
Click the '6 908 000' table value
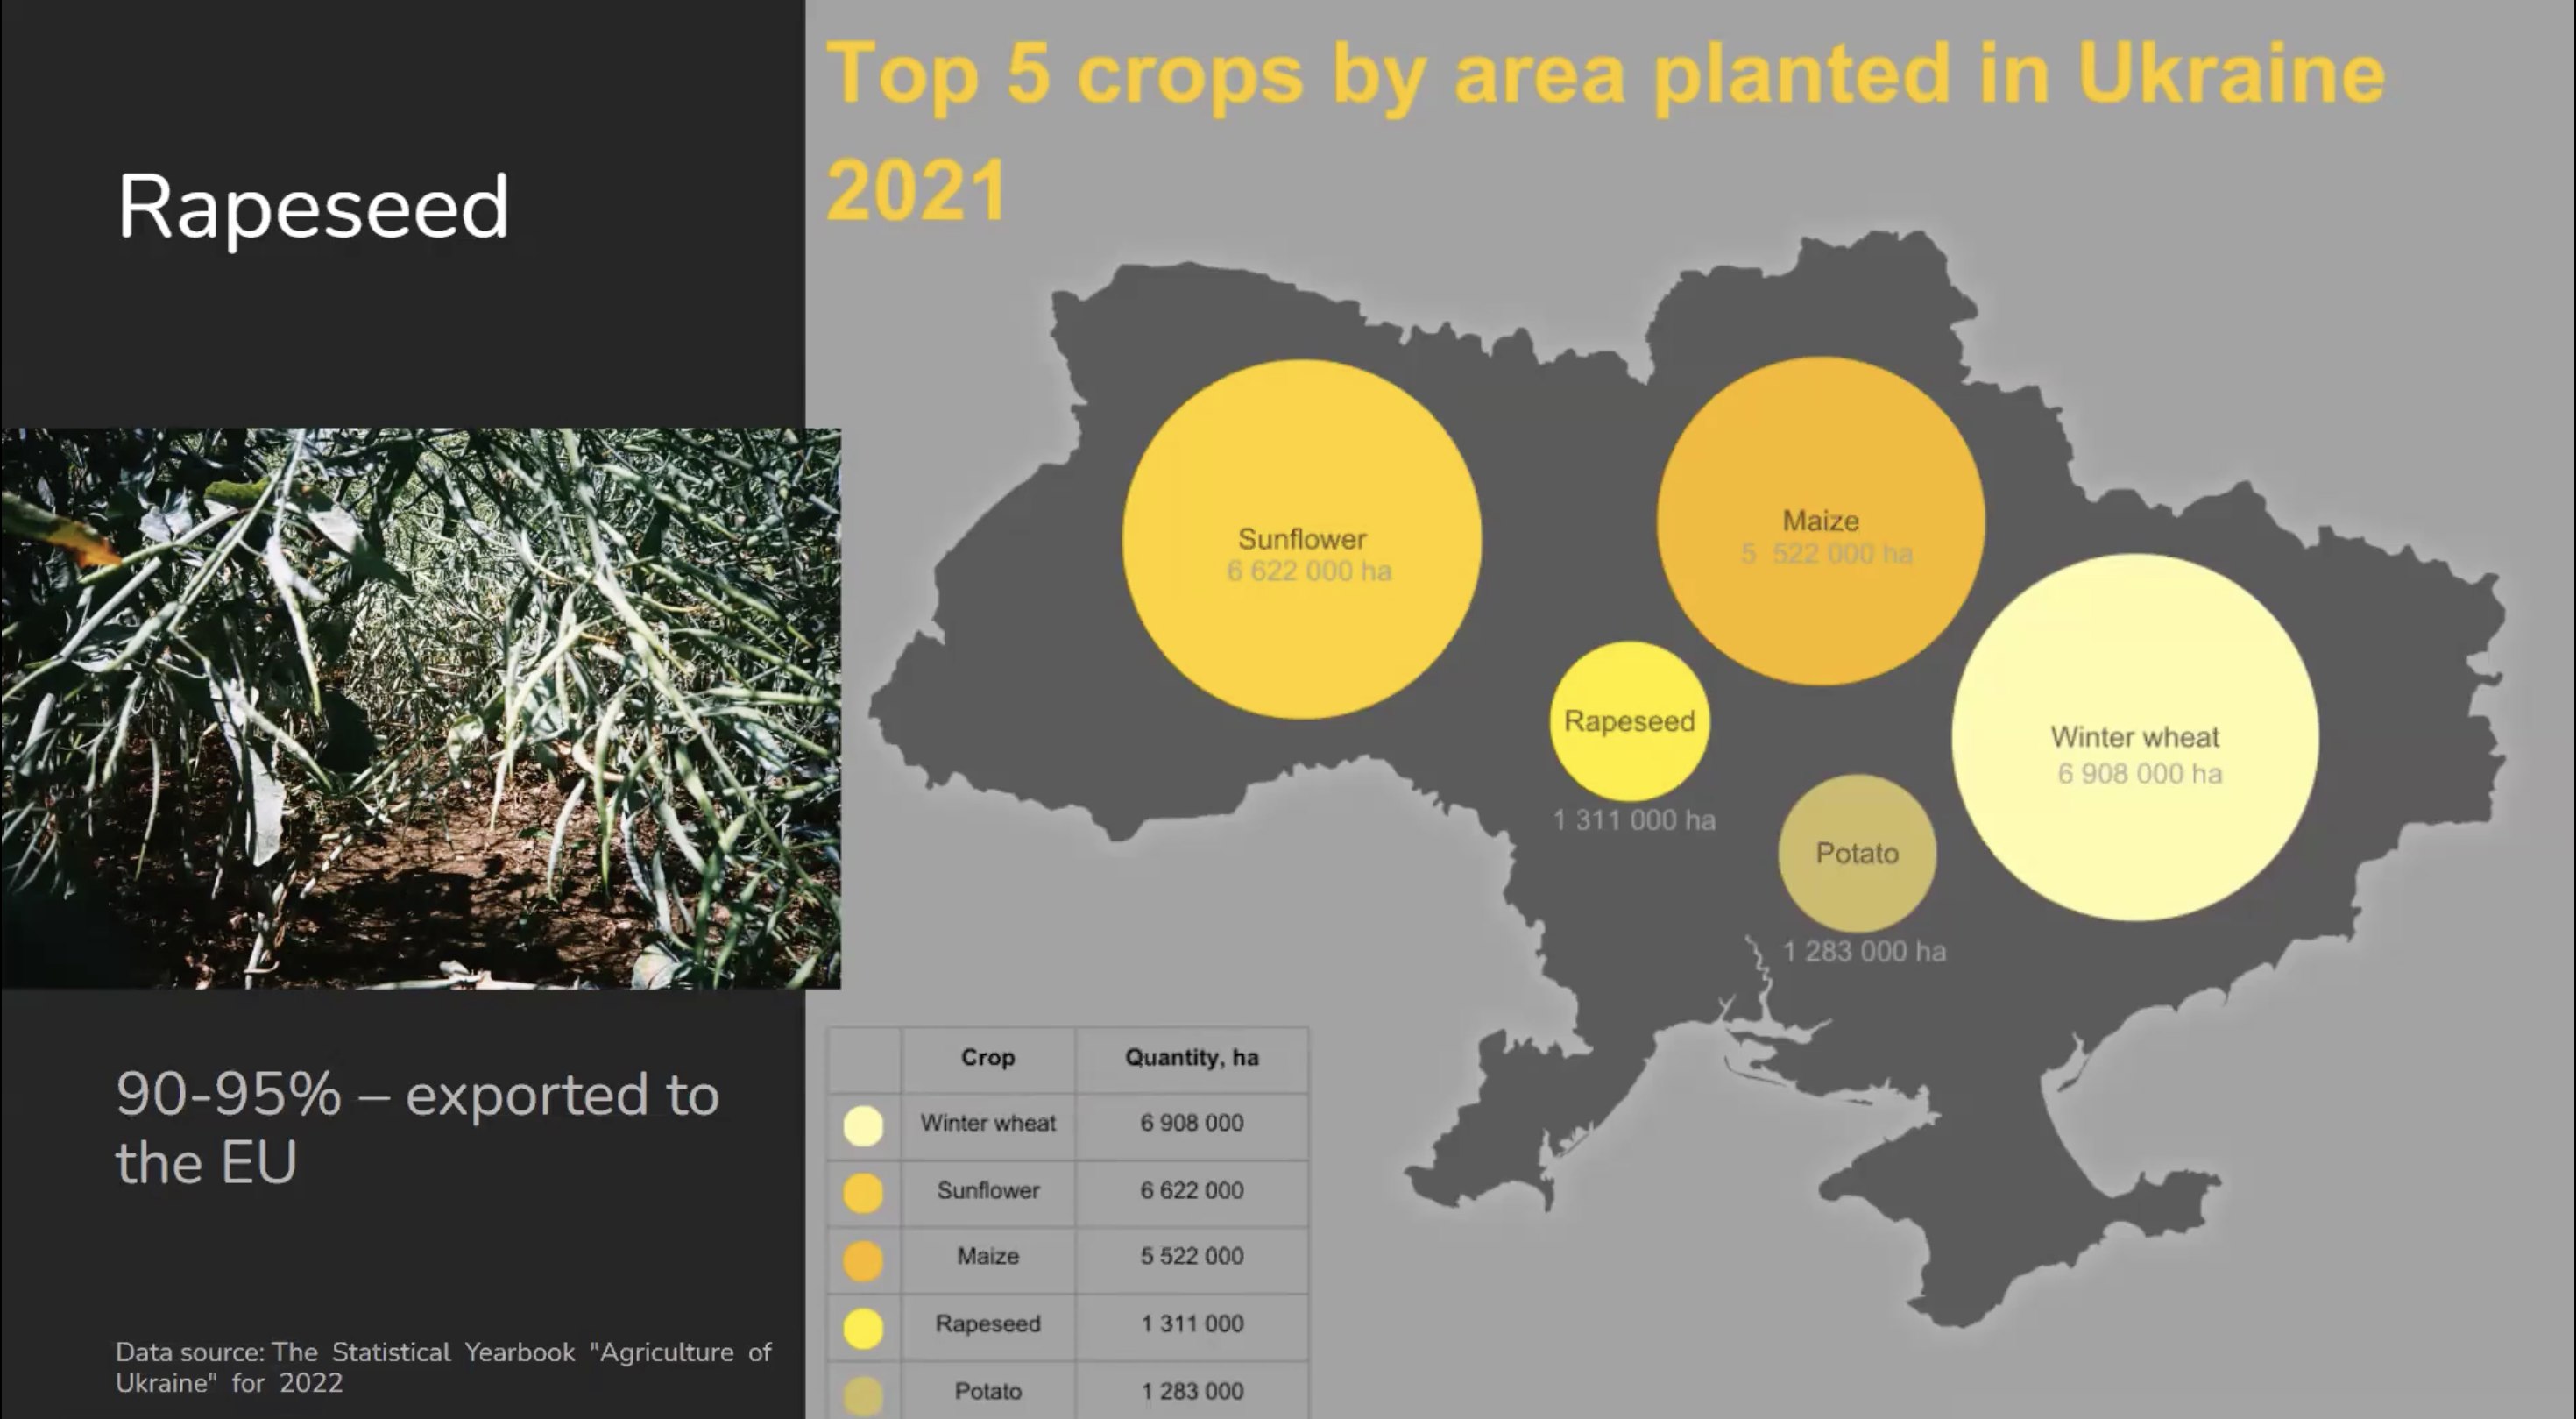click(x=1192, y=1123)
